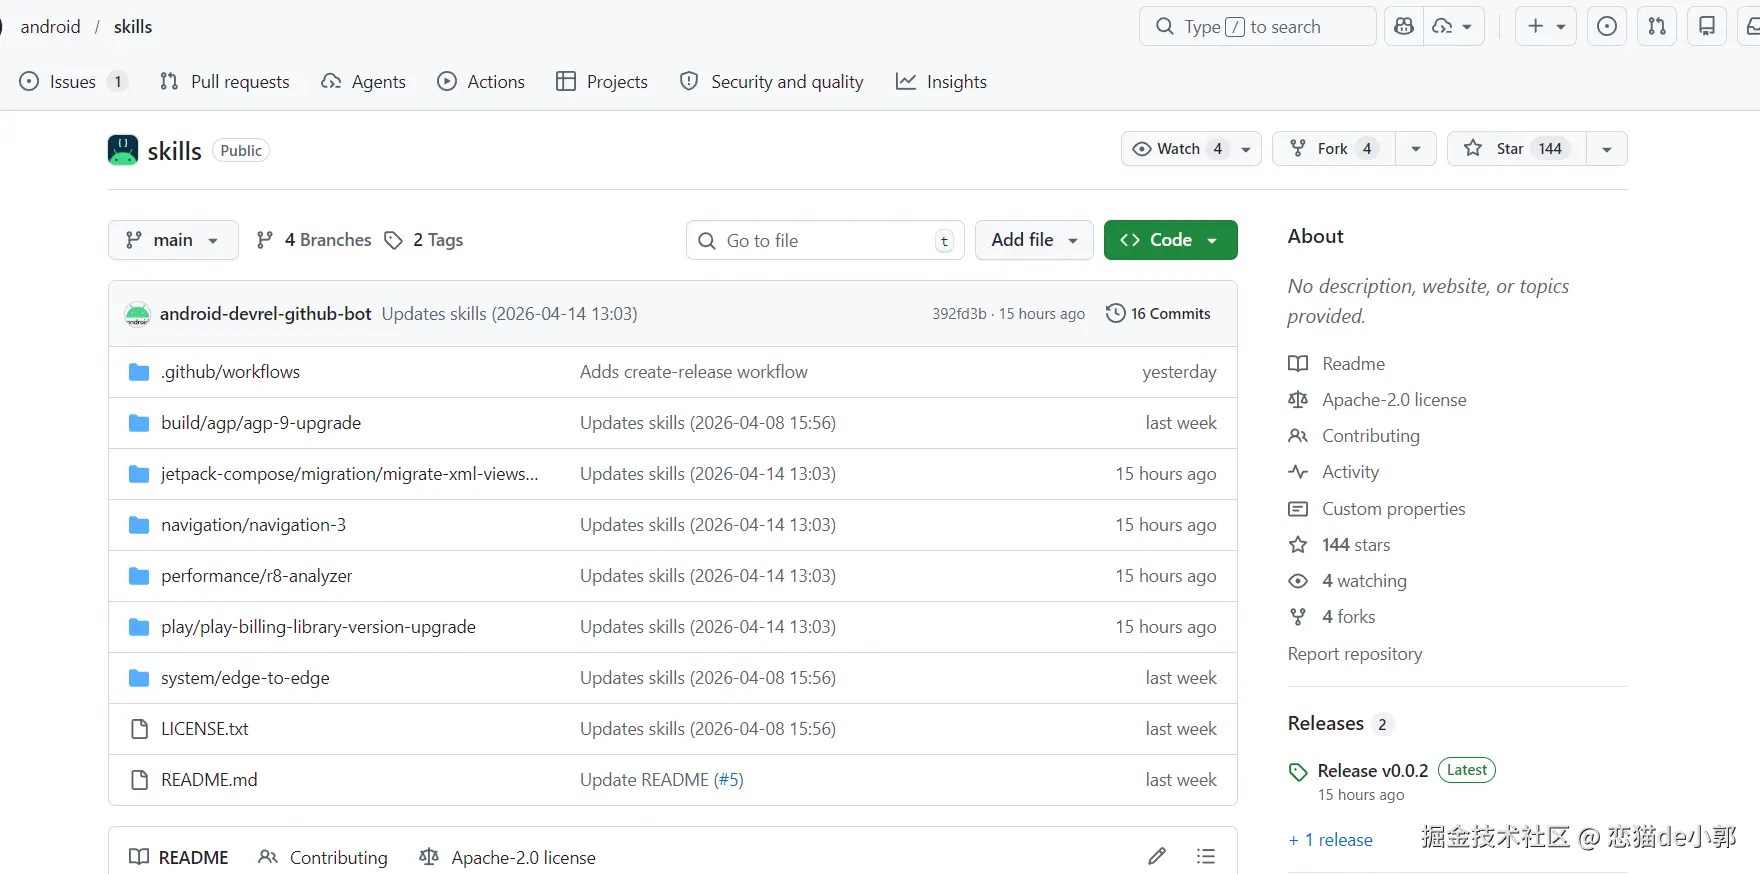Viewport: 1760px width, 874px height.
Task: Open the Insights tab
Action: [942, 82]
